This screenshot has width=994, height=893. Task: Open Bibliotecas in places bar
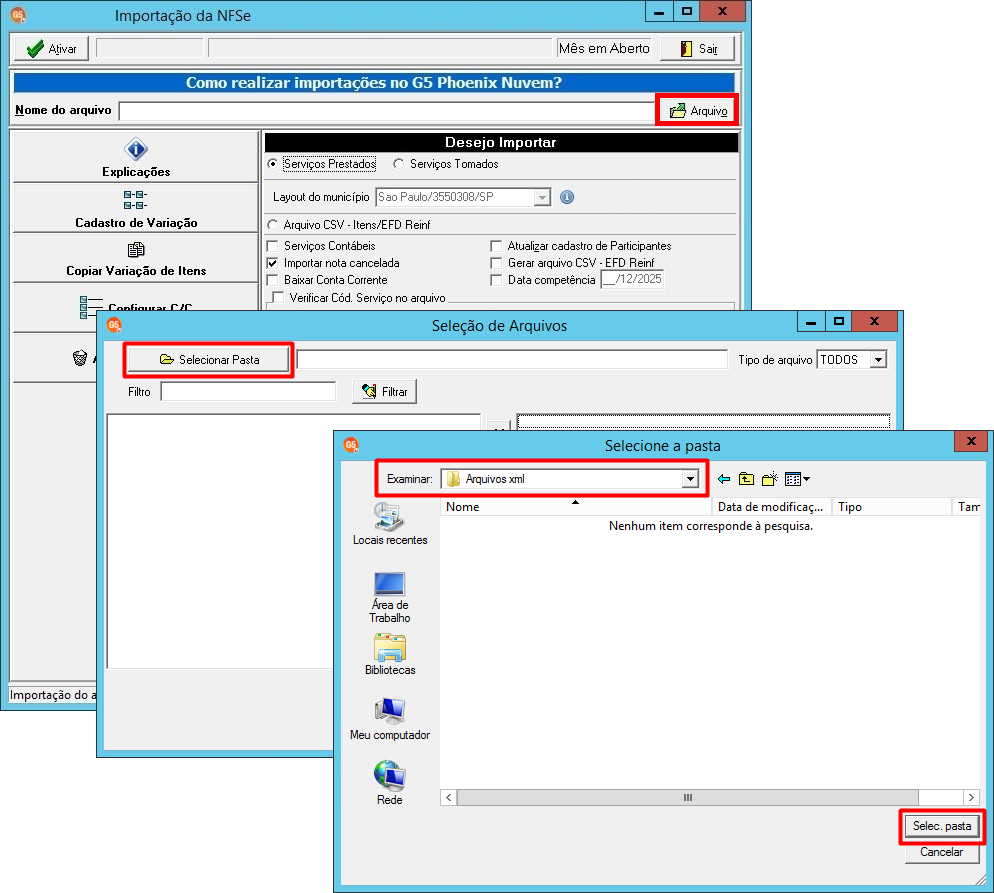[x=390, y=654]
